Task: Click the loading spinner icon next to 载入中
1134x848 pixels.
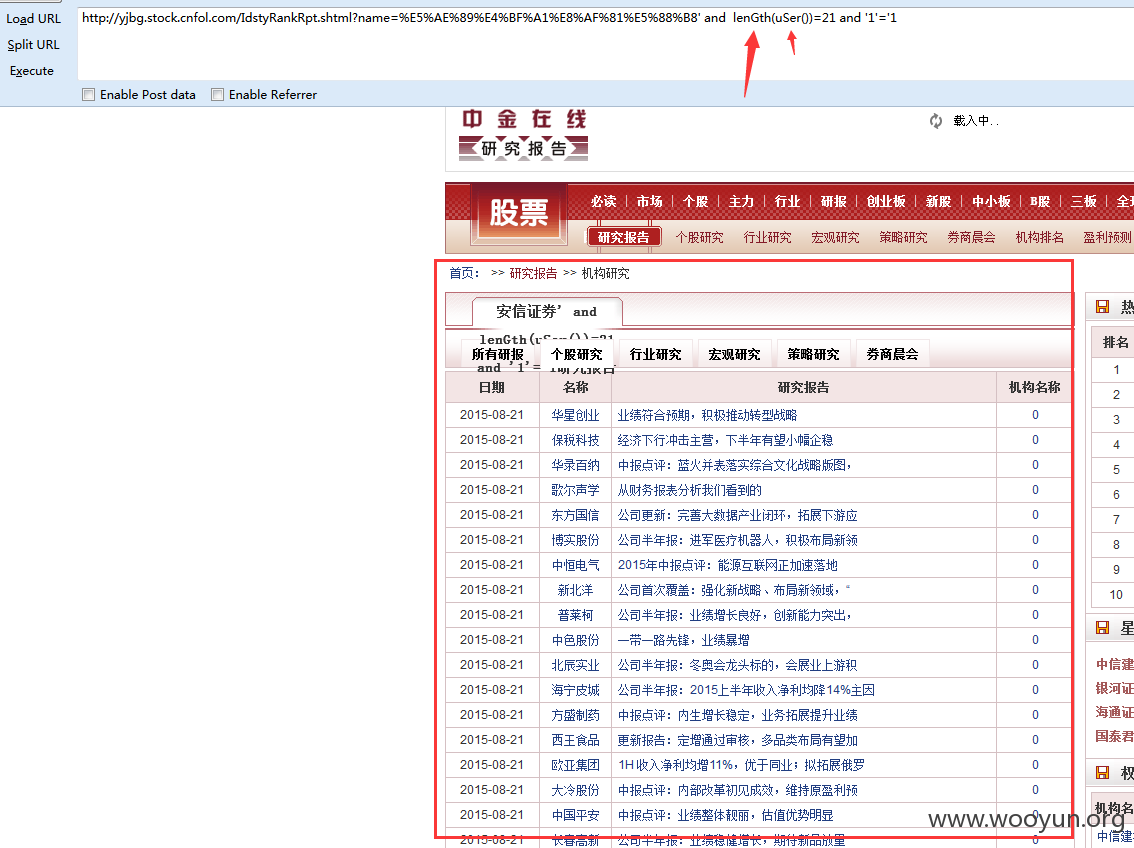Action: coord(936,121)
